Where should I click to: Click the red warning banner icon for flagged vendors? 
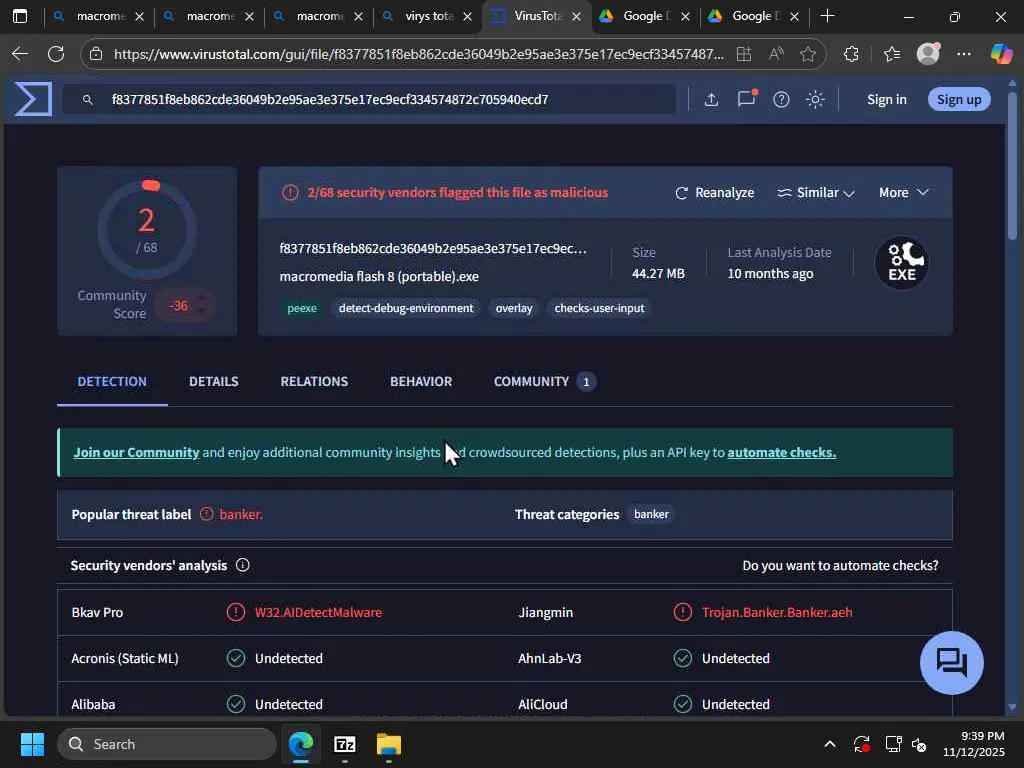tap(290, 193)
